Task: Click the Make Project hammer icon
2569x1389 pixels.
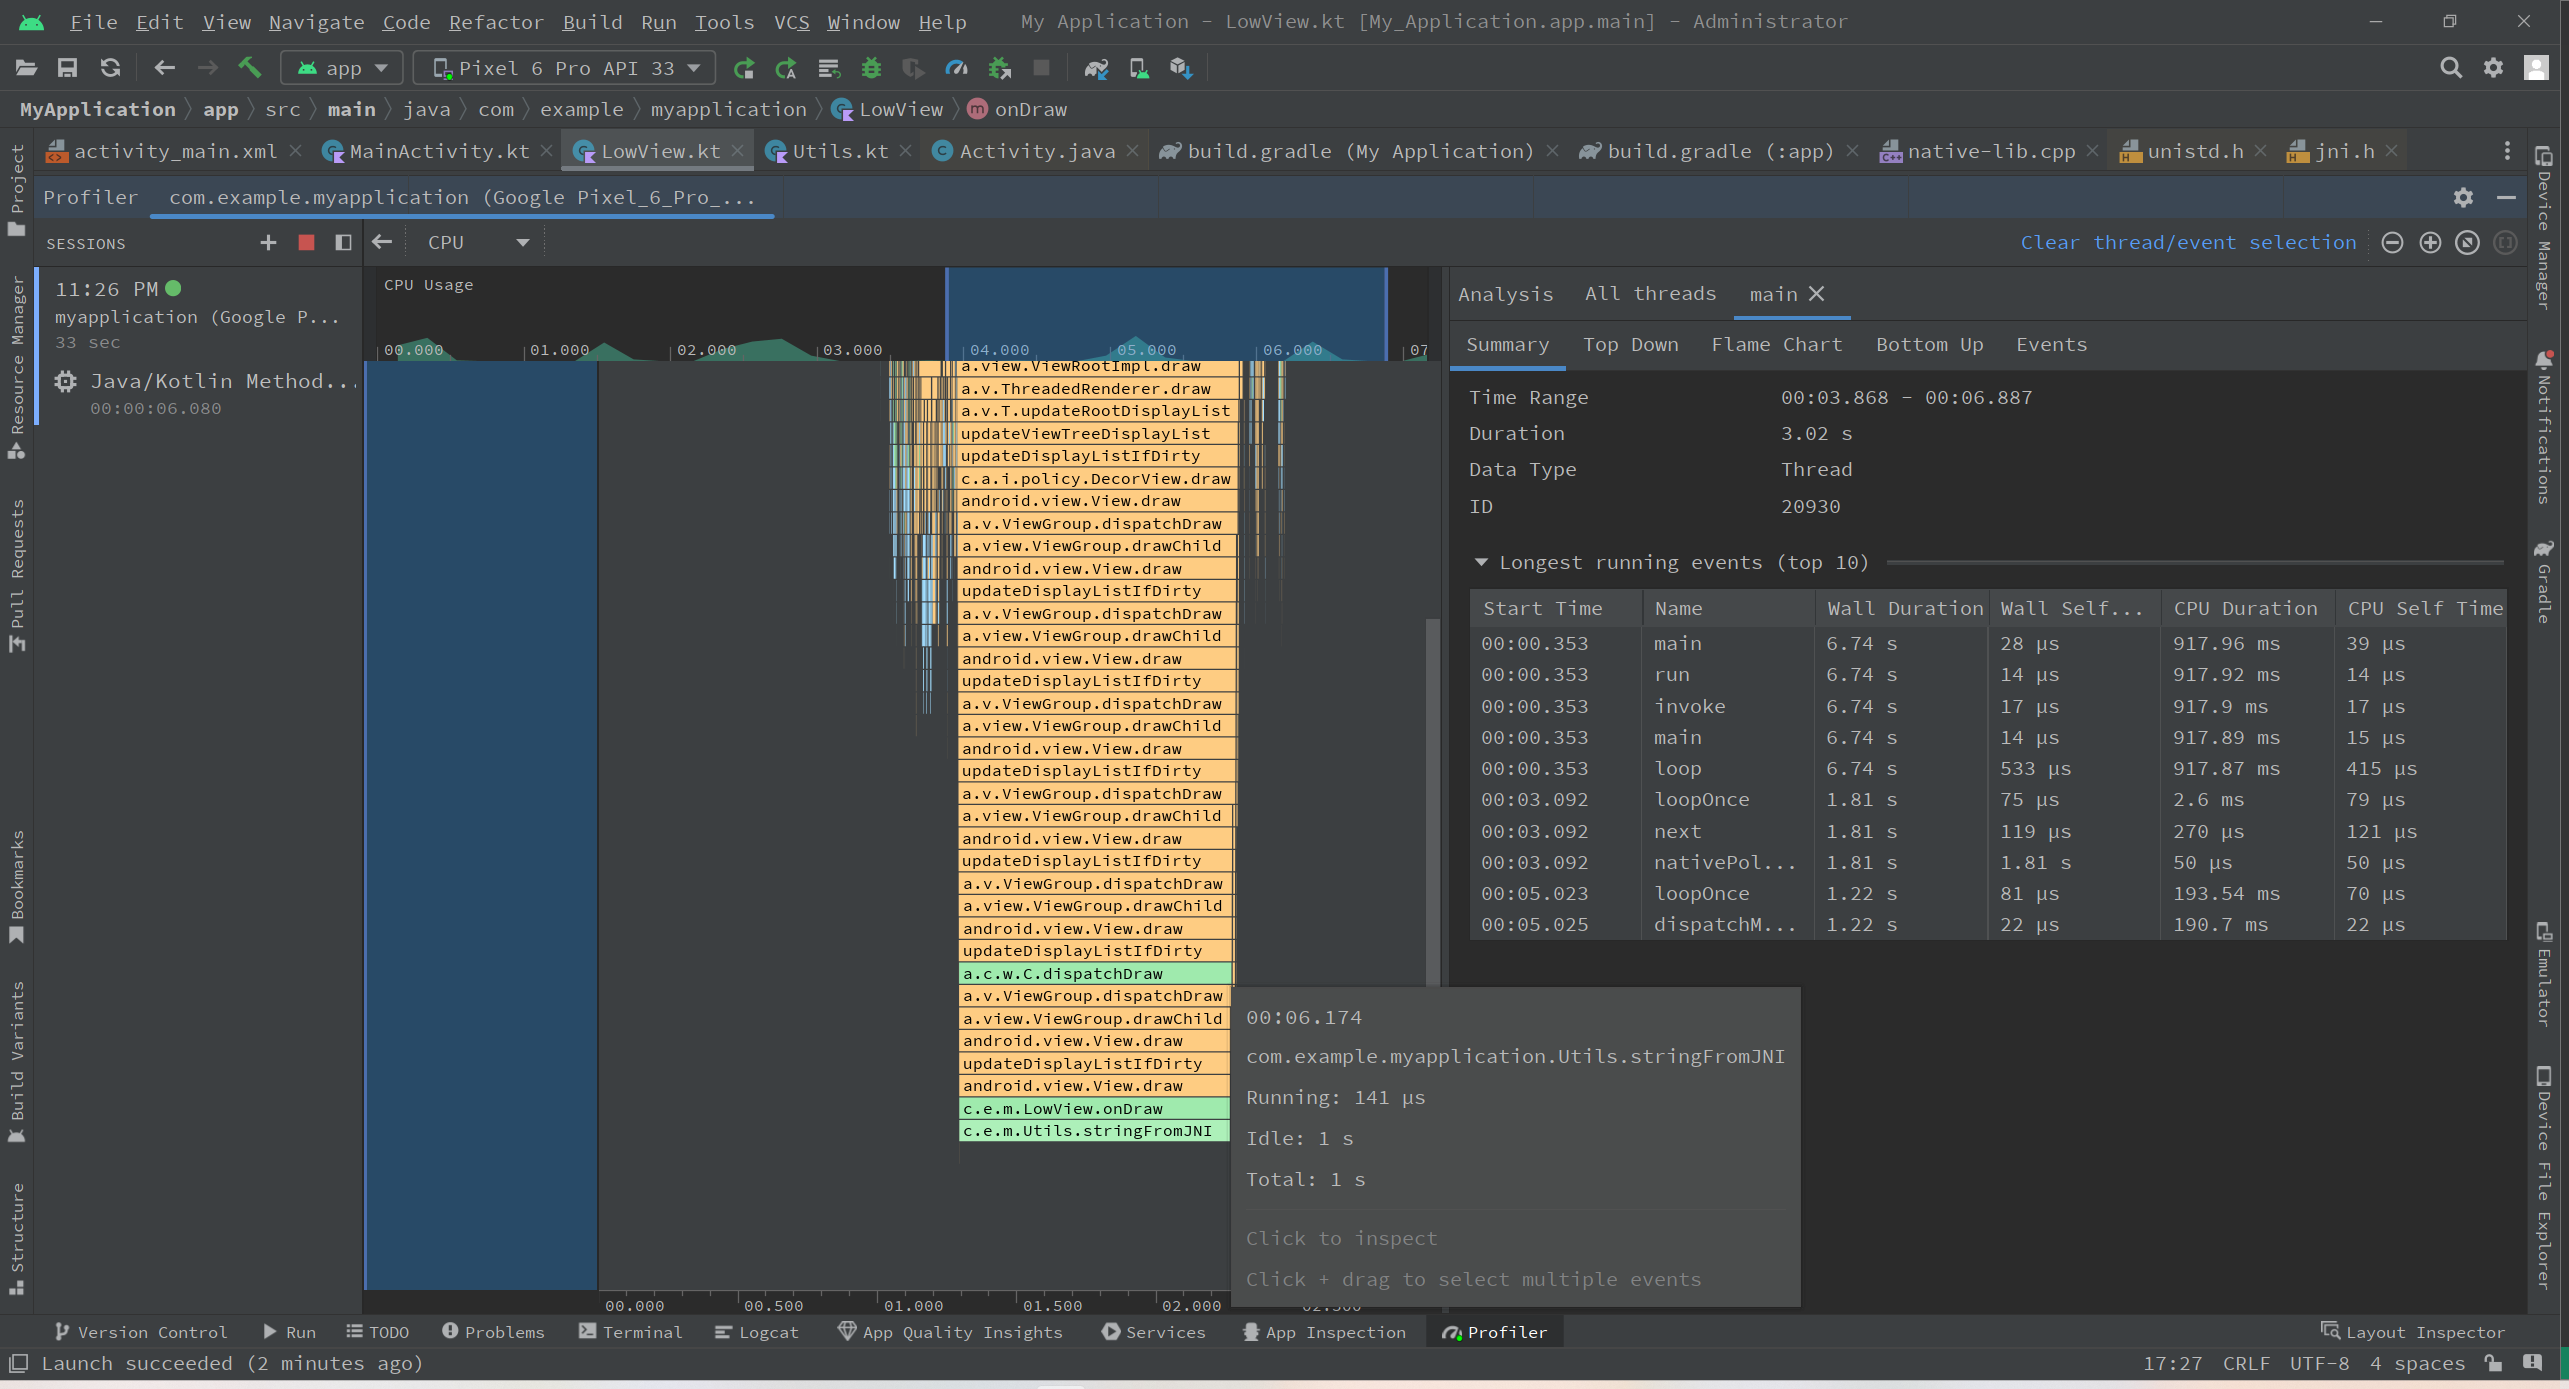Action: click(x=249, y=68)
